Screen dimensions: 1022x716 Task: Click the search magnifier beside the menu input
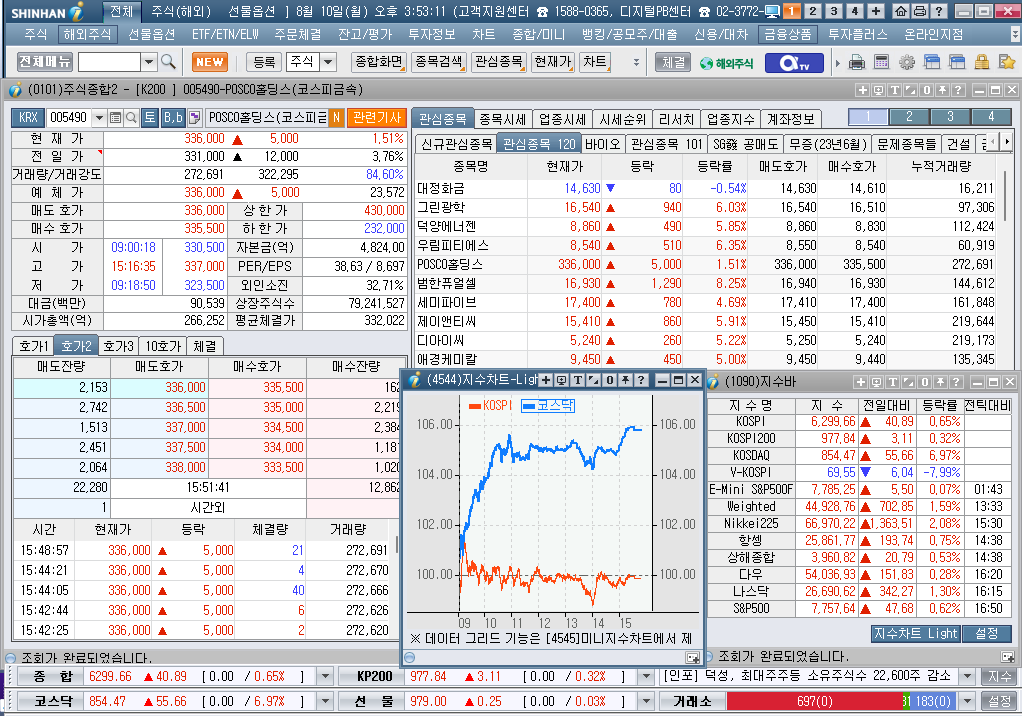tap(168, 62)
